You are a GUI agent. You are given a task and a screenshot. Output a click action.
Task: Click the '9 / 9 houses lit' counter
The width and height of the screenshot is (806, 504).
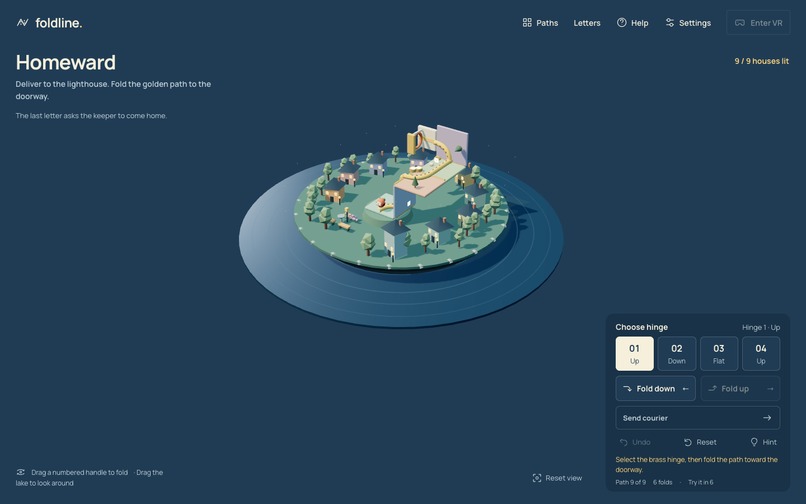tap(761, 61)
